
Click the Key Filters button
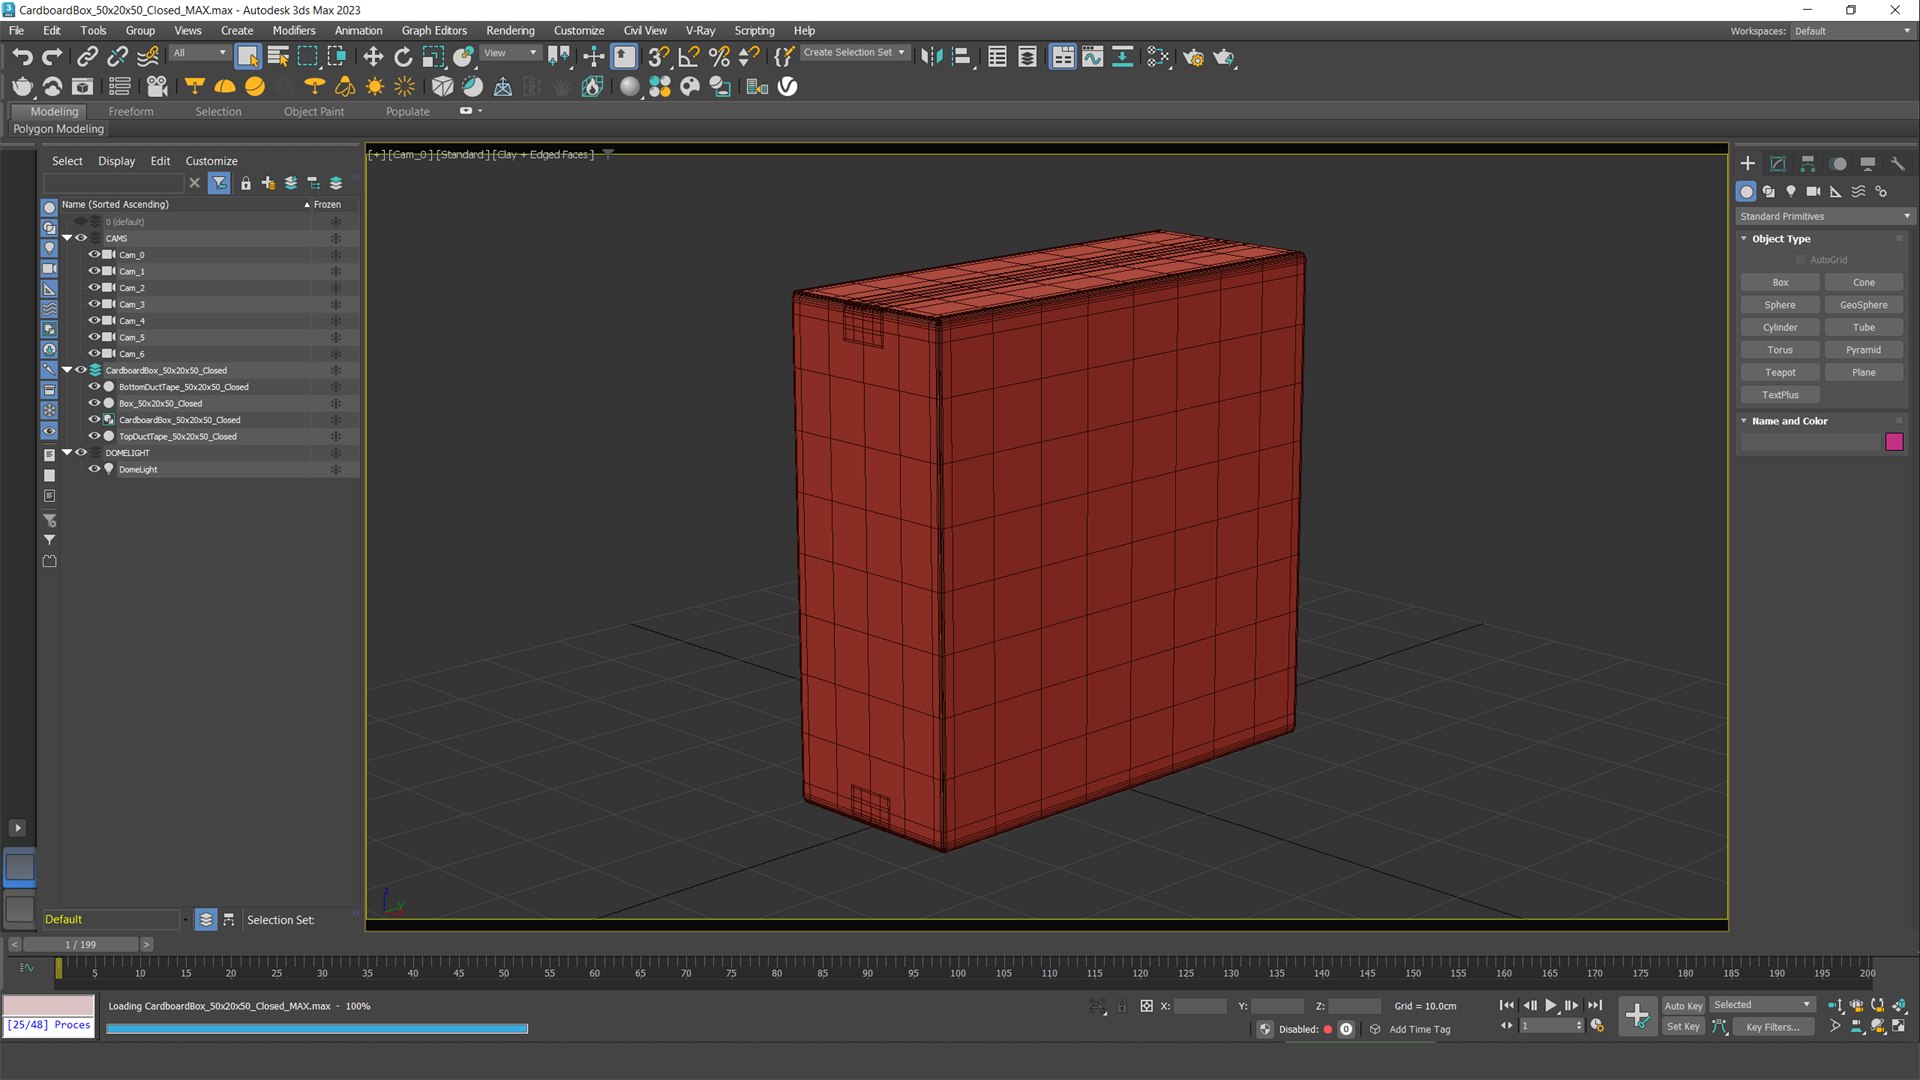(1773, 1027)
